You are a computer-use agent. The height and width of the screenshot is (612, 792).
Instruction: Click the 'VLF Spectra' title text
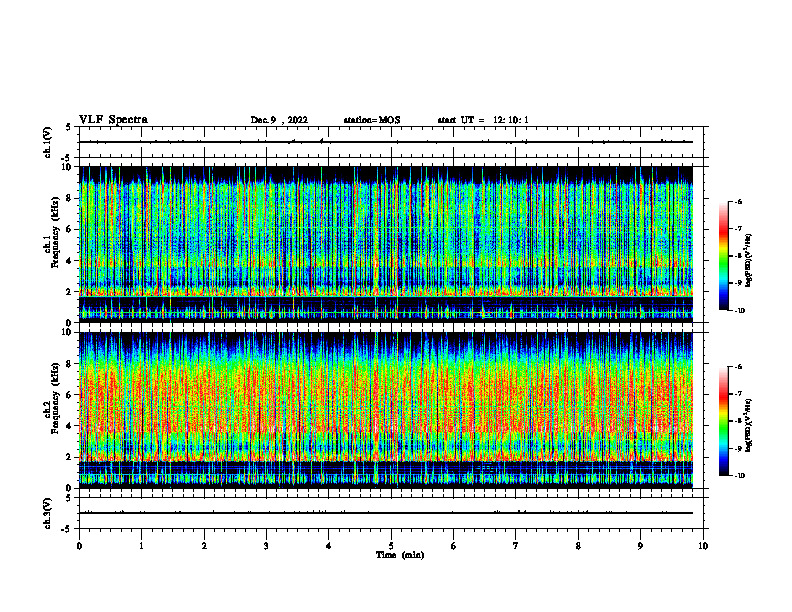pos(113,120)
